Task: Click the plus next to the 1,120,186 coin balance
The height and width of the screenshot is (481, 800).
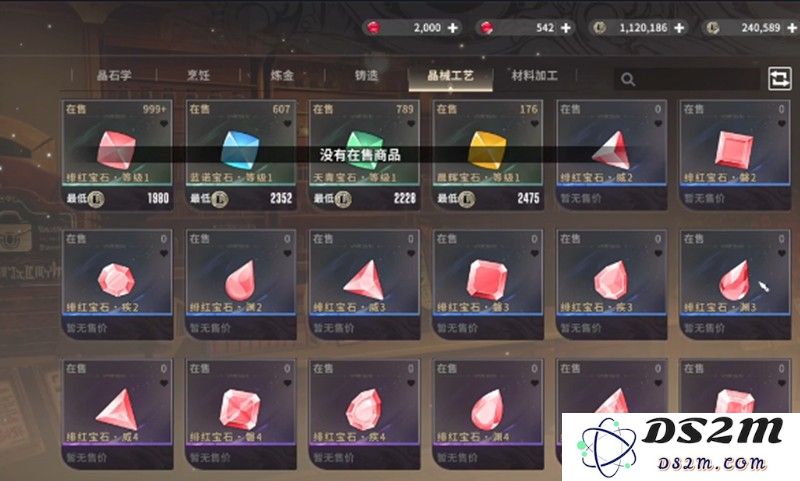Action: coord(679,28)
